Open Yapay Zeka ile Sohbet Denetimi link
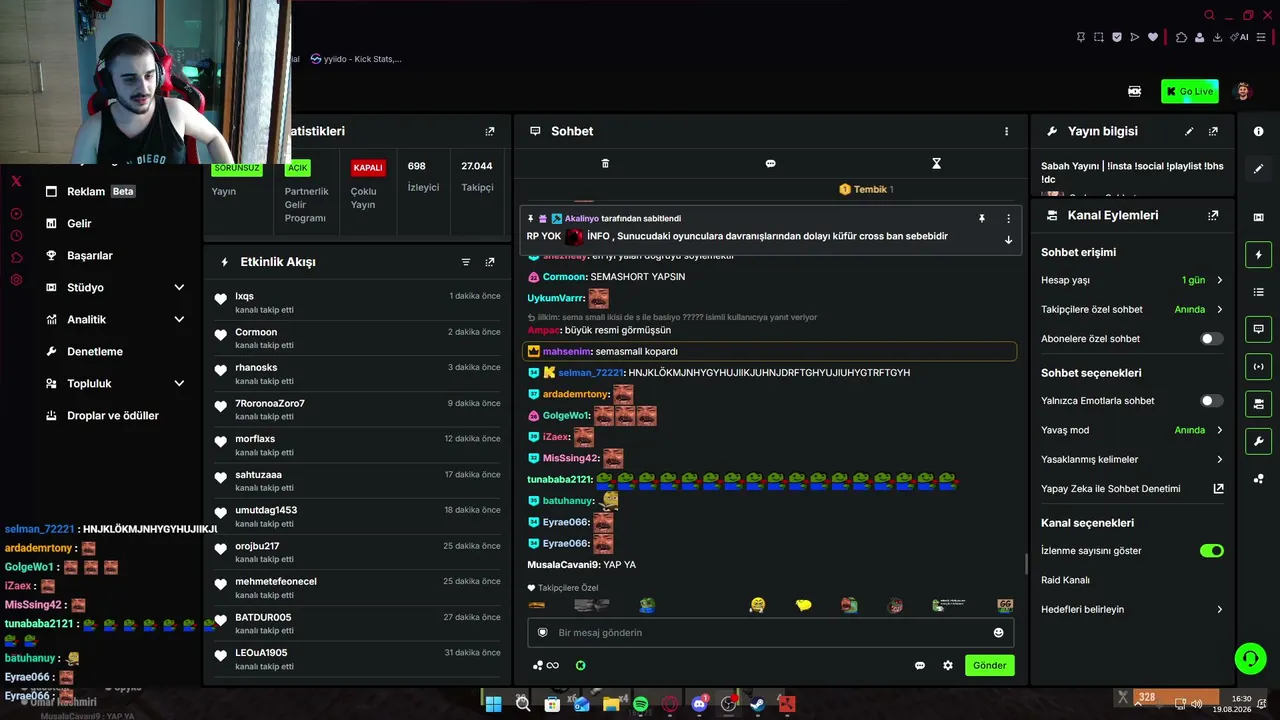 click(1132, 489)
